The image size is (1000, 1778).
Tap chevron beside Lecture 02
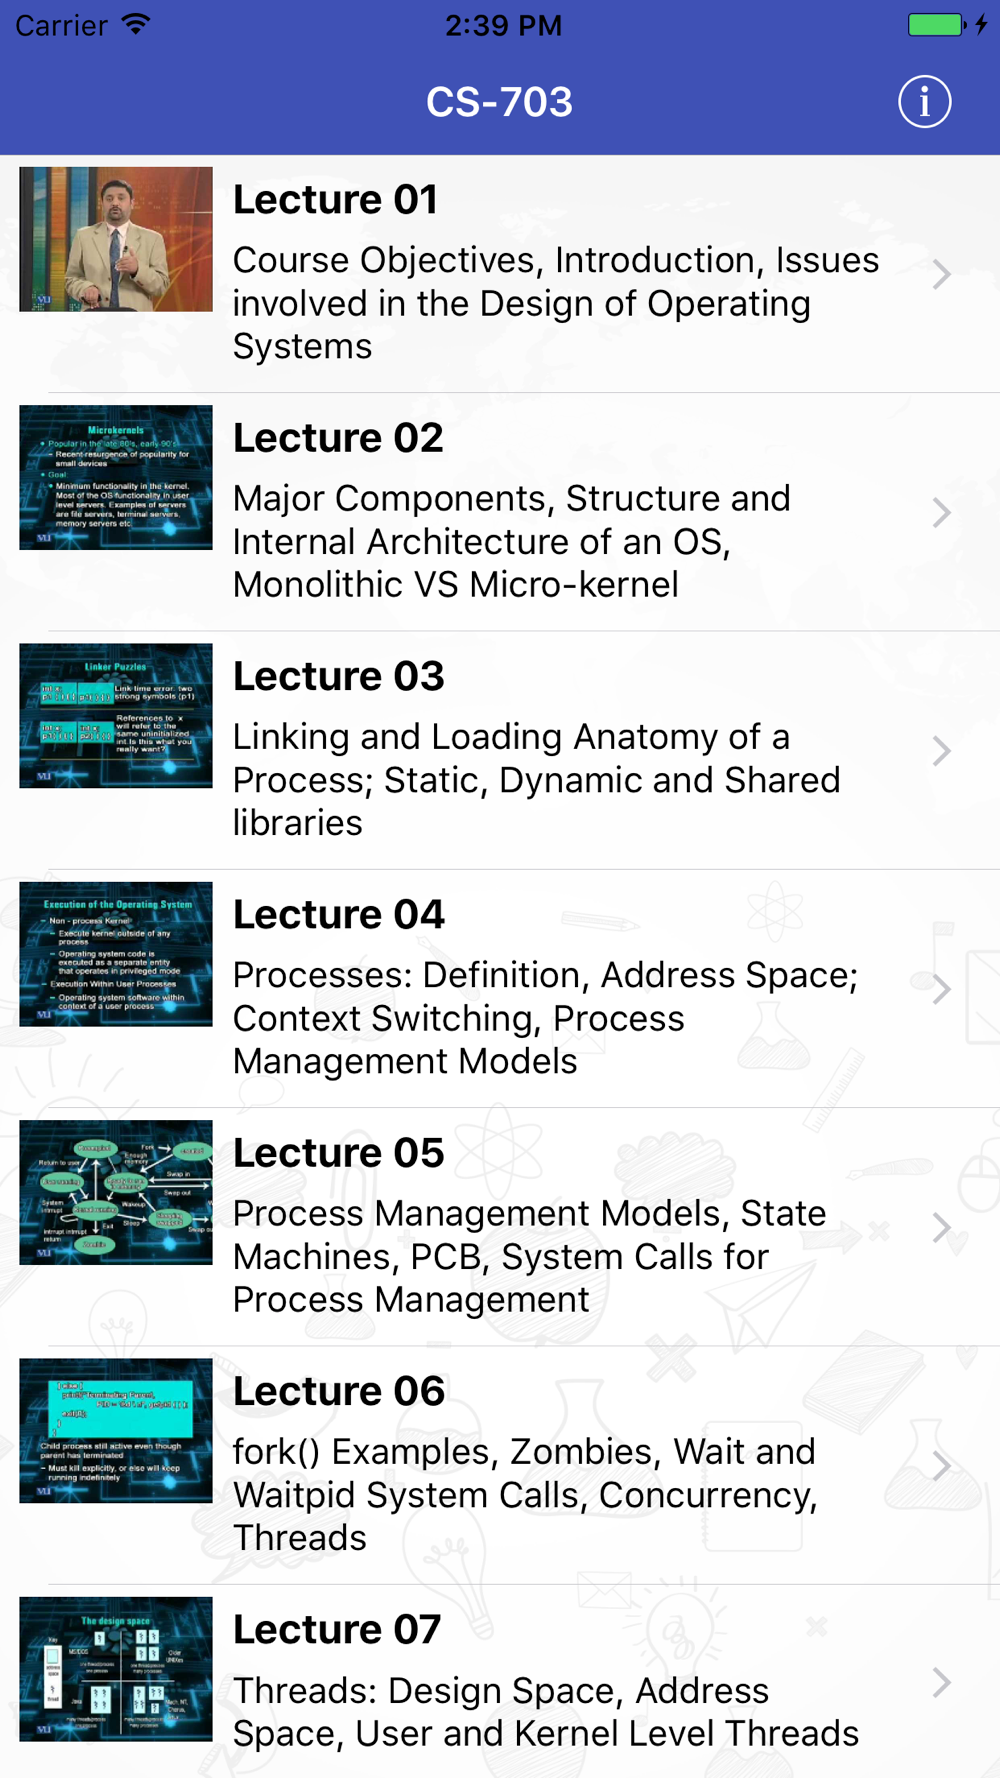pyautogui.click(x=941, y=513)
